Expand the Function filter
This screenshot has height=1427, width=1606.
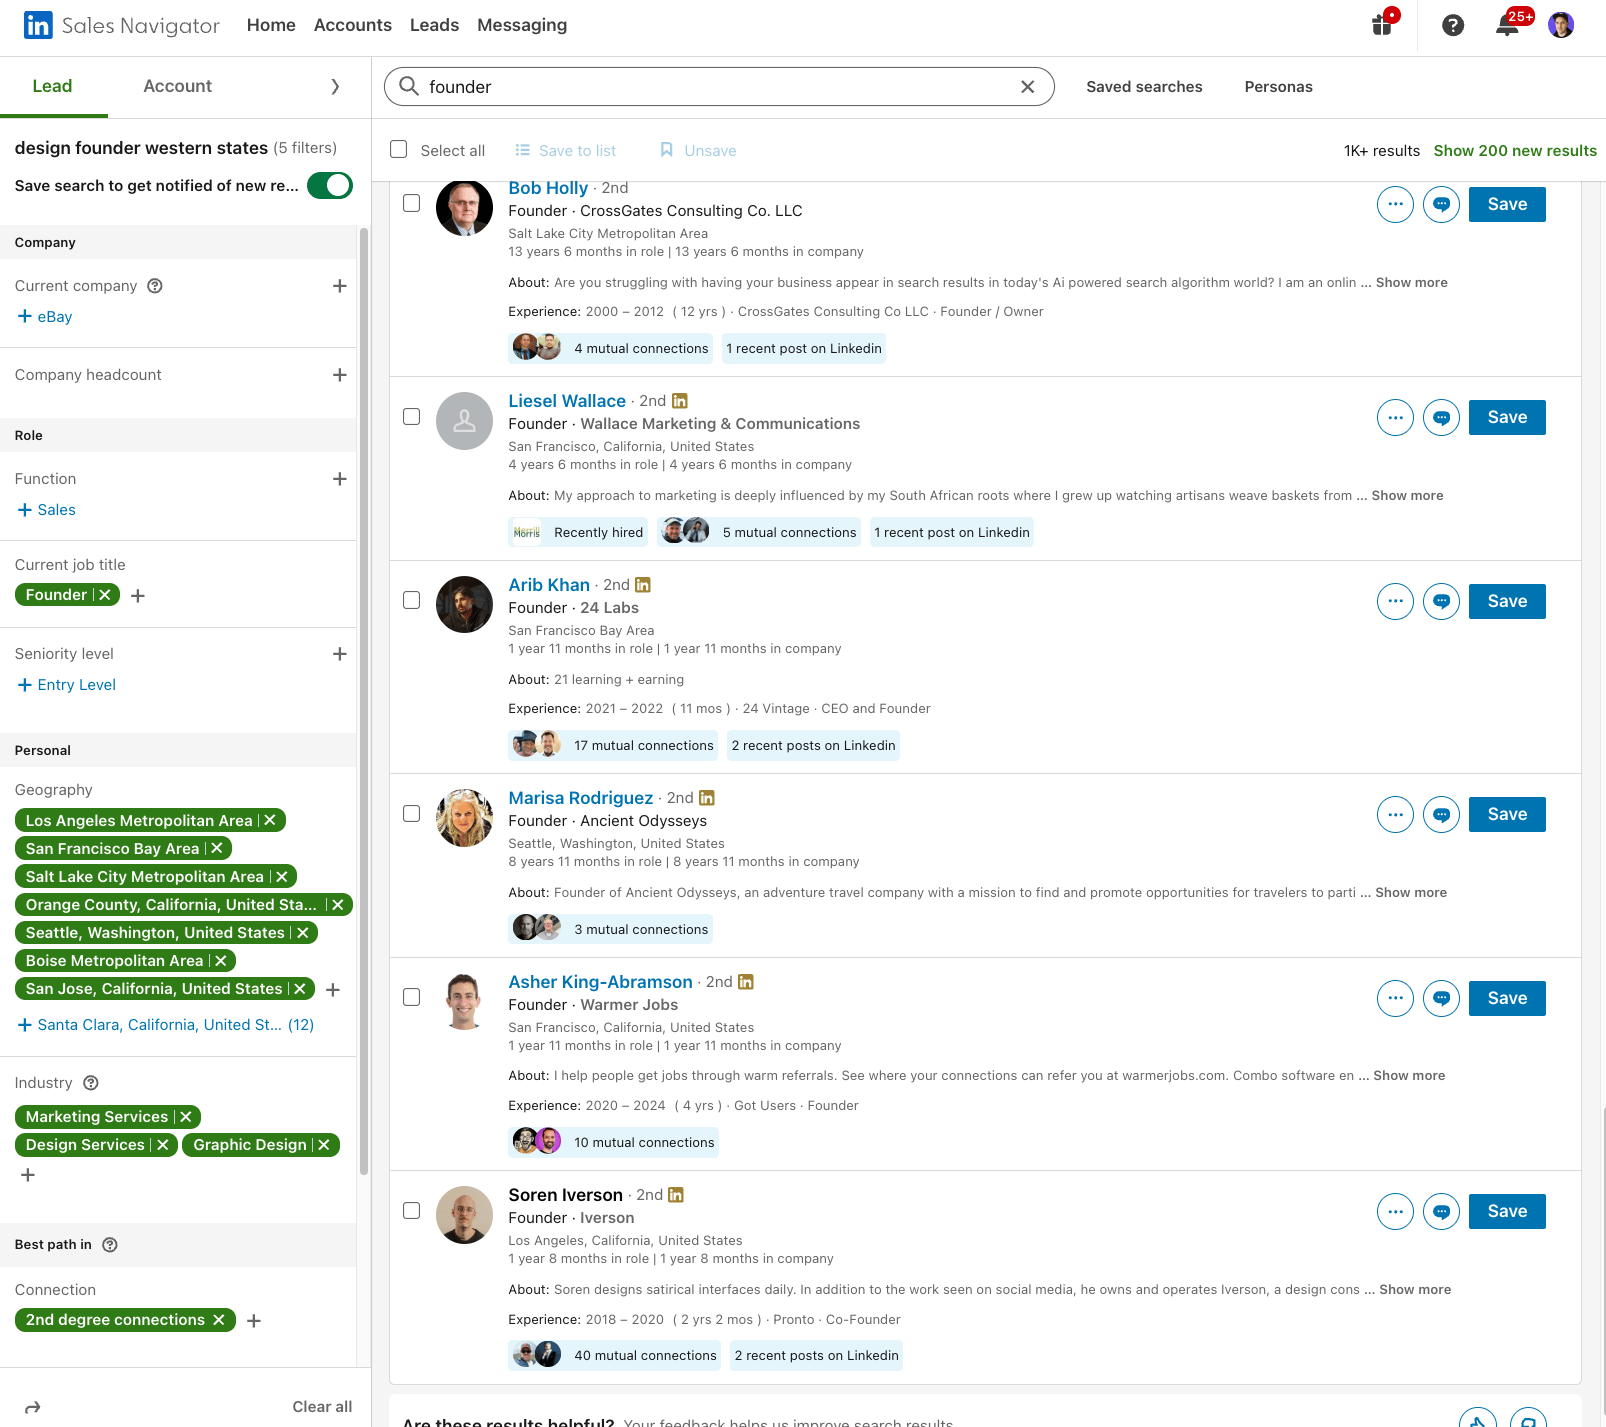[340, 479]
